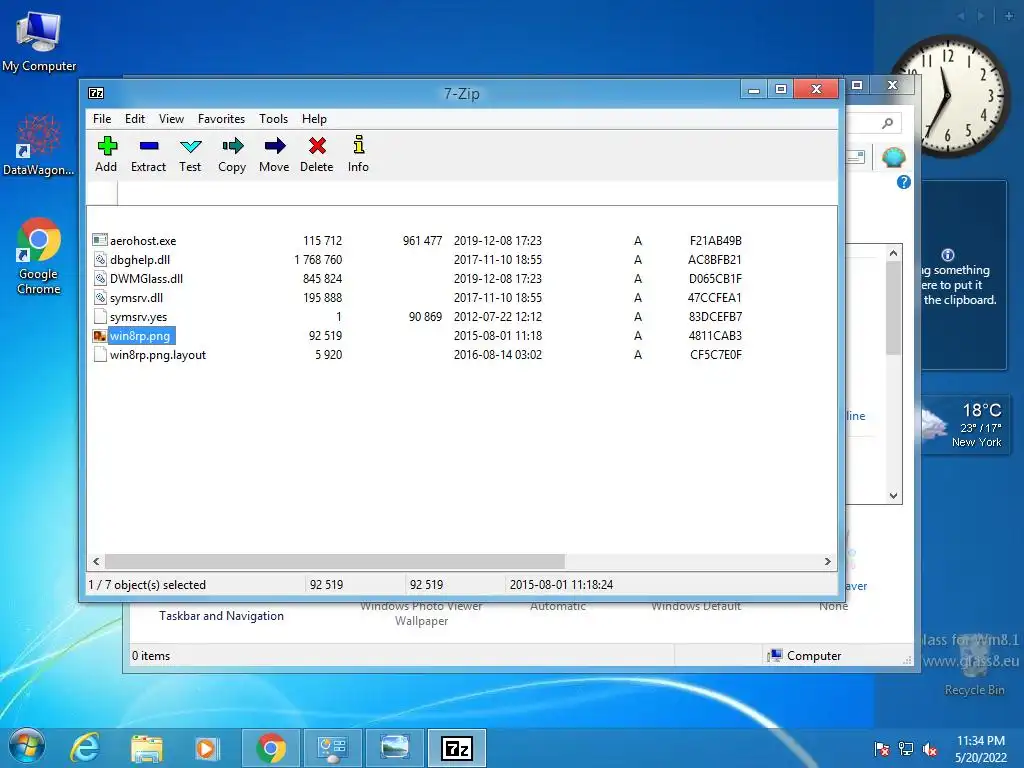Open Windows Media Player from taskbar

tap(206, 748)
